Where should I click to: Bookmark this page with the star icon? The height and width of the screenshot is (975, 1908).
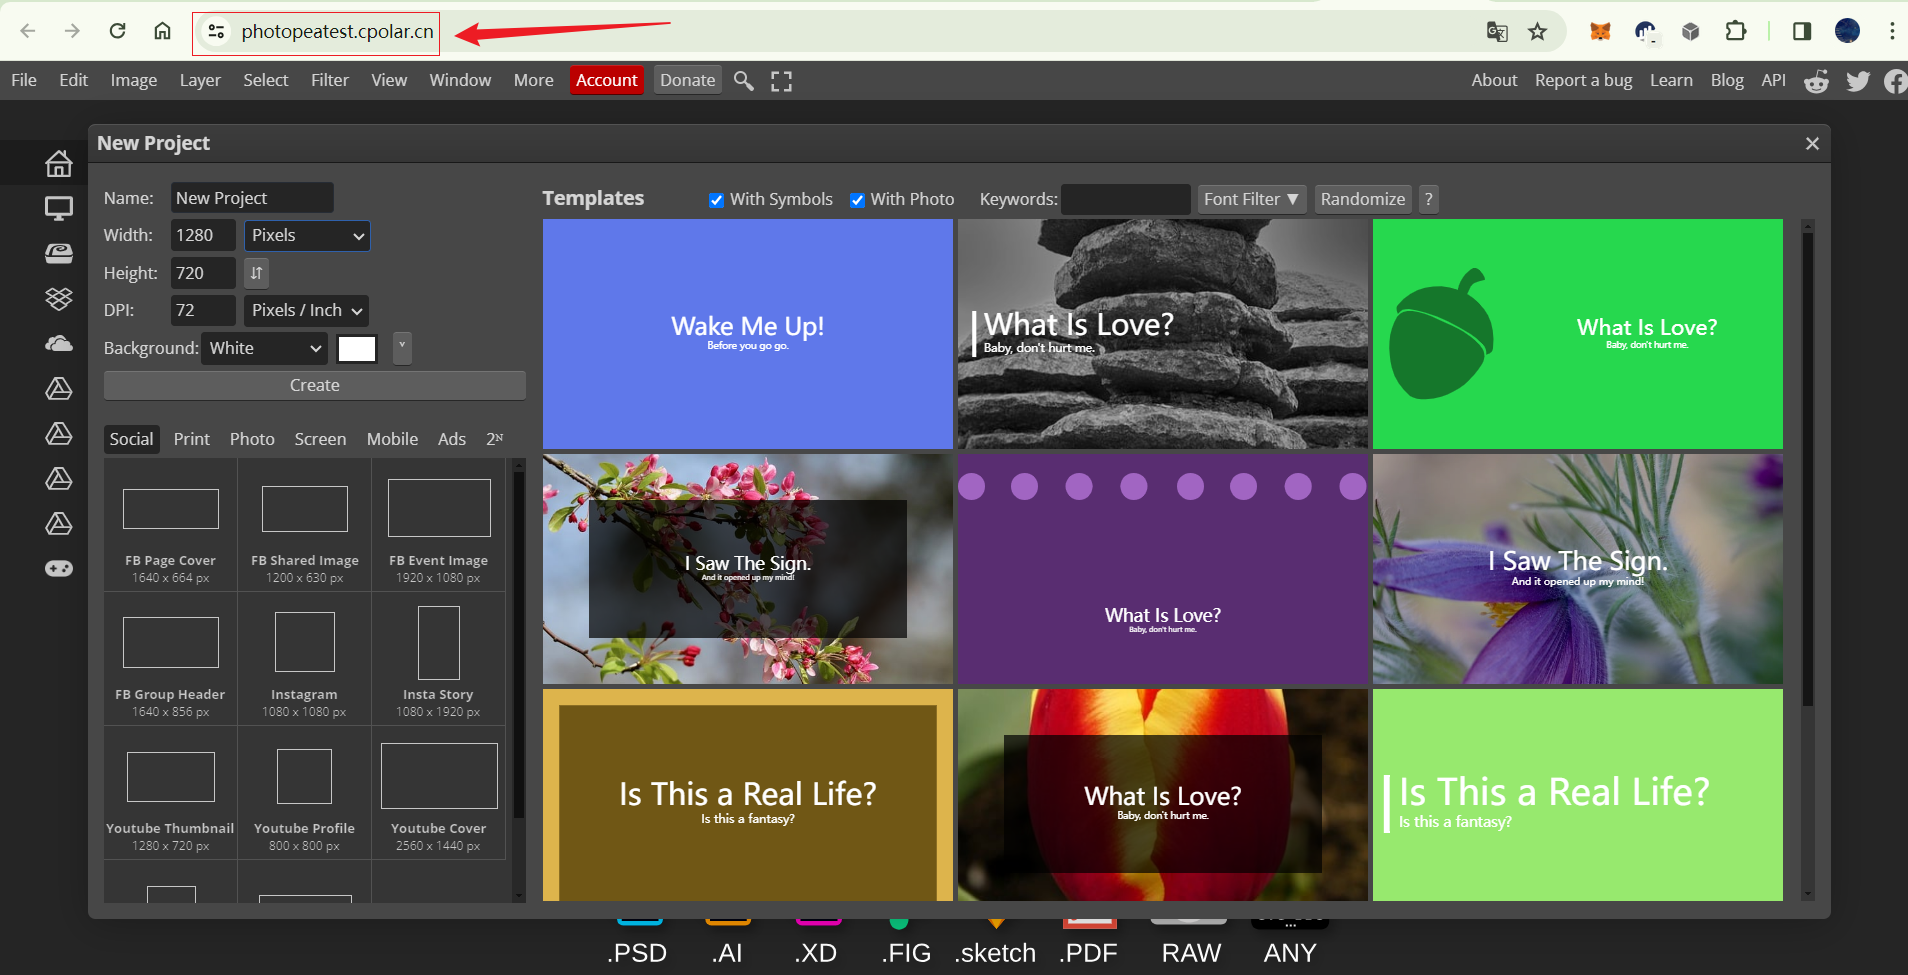[x=1537, y=32]
